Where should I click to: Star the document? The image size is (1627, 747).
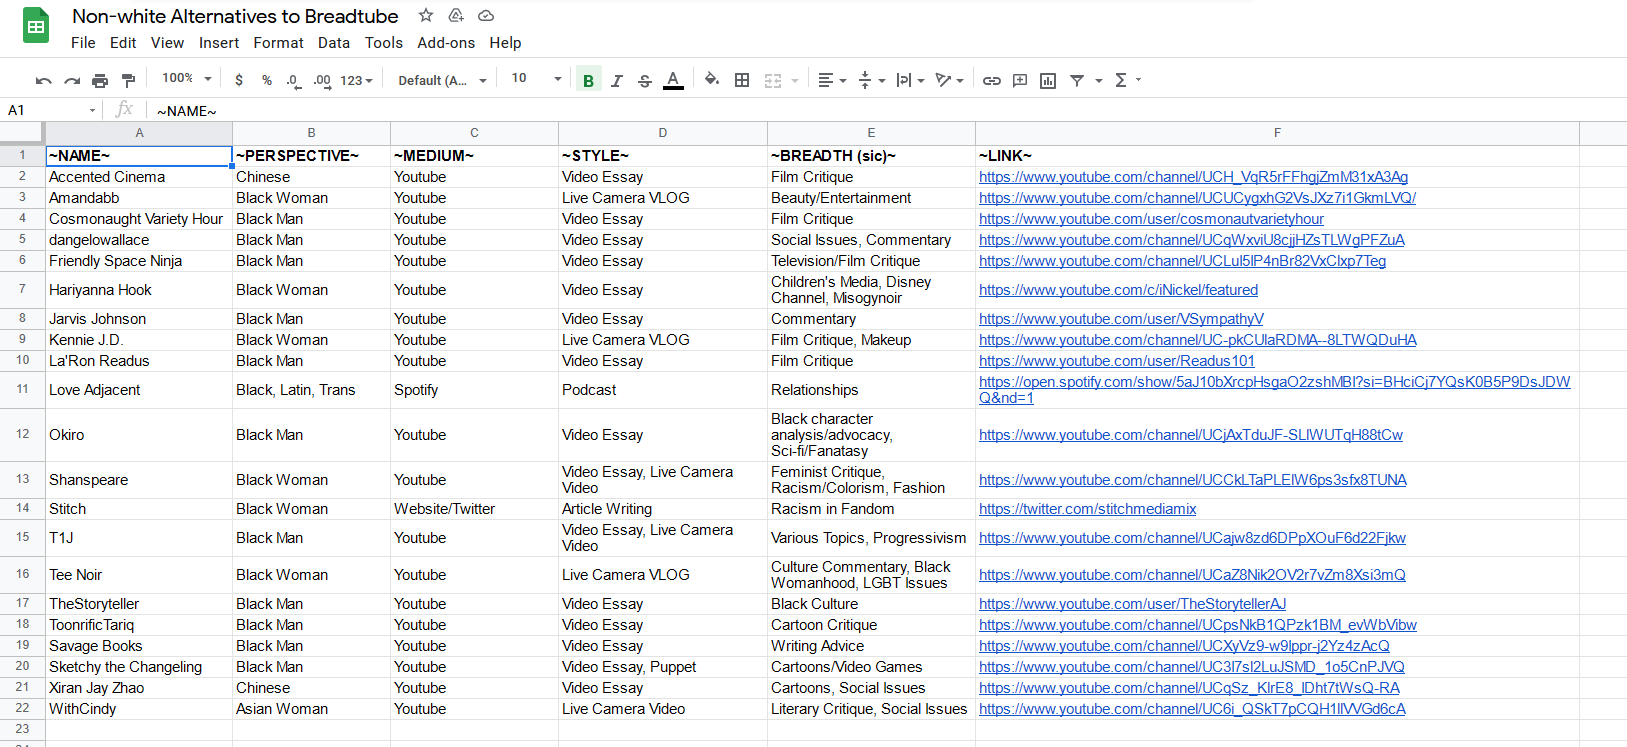426,15
